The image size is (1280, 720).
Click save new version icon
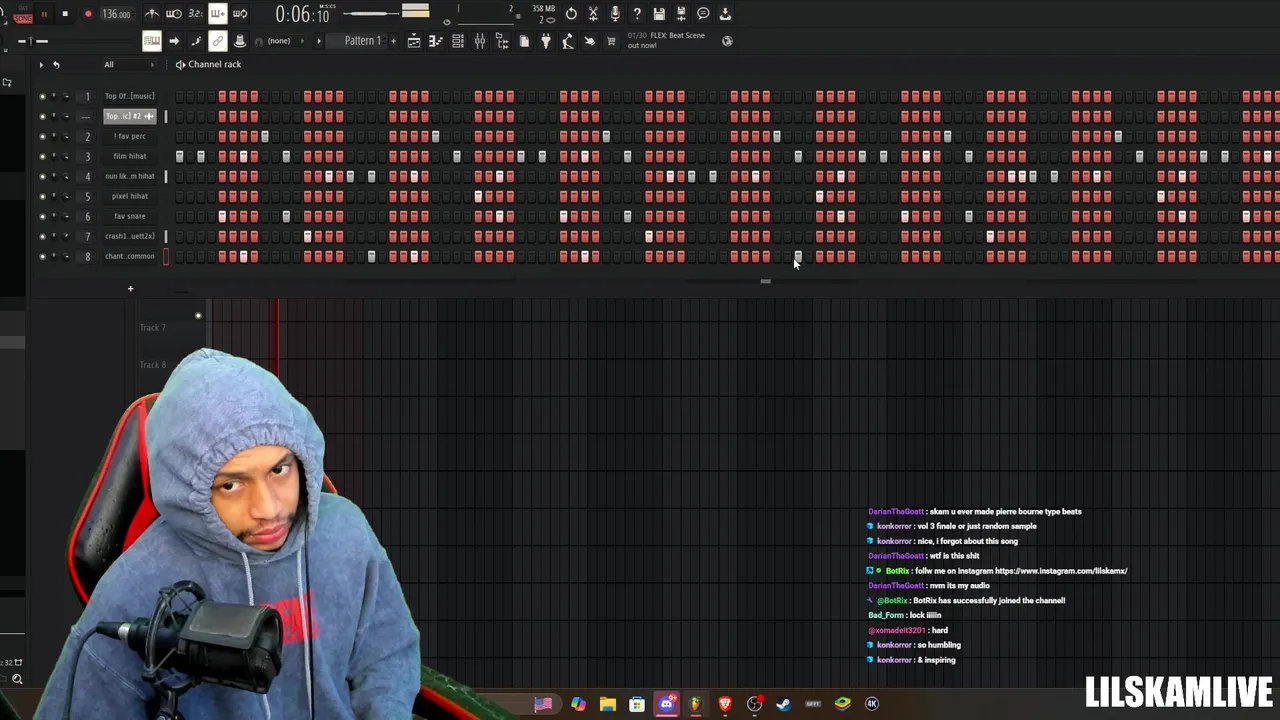[681, 14]
